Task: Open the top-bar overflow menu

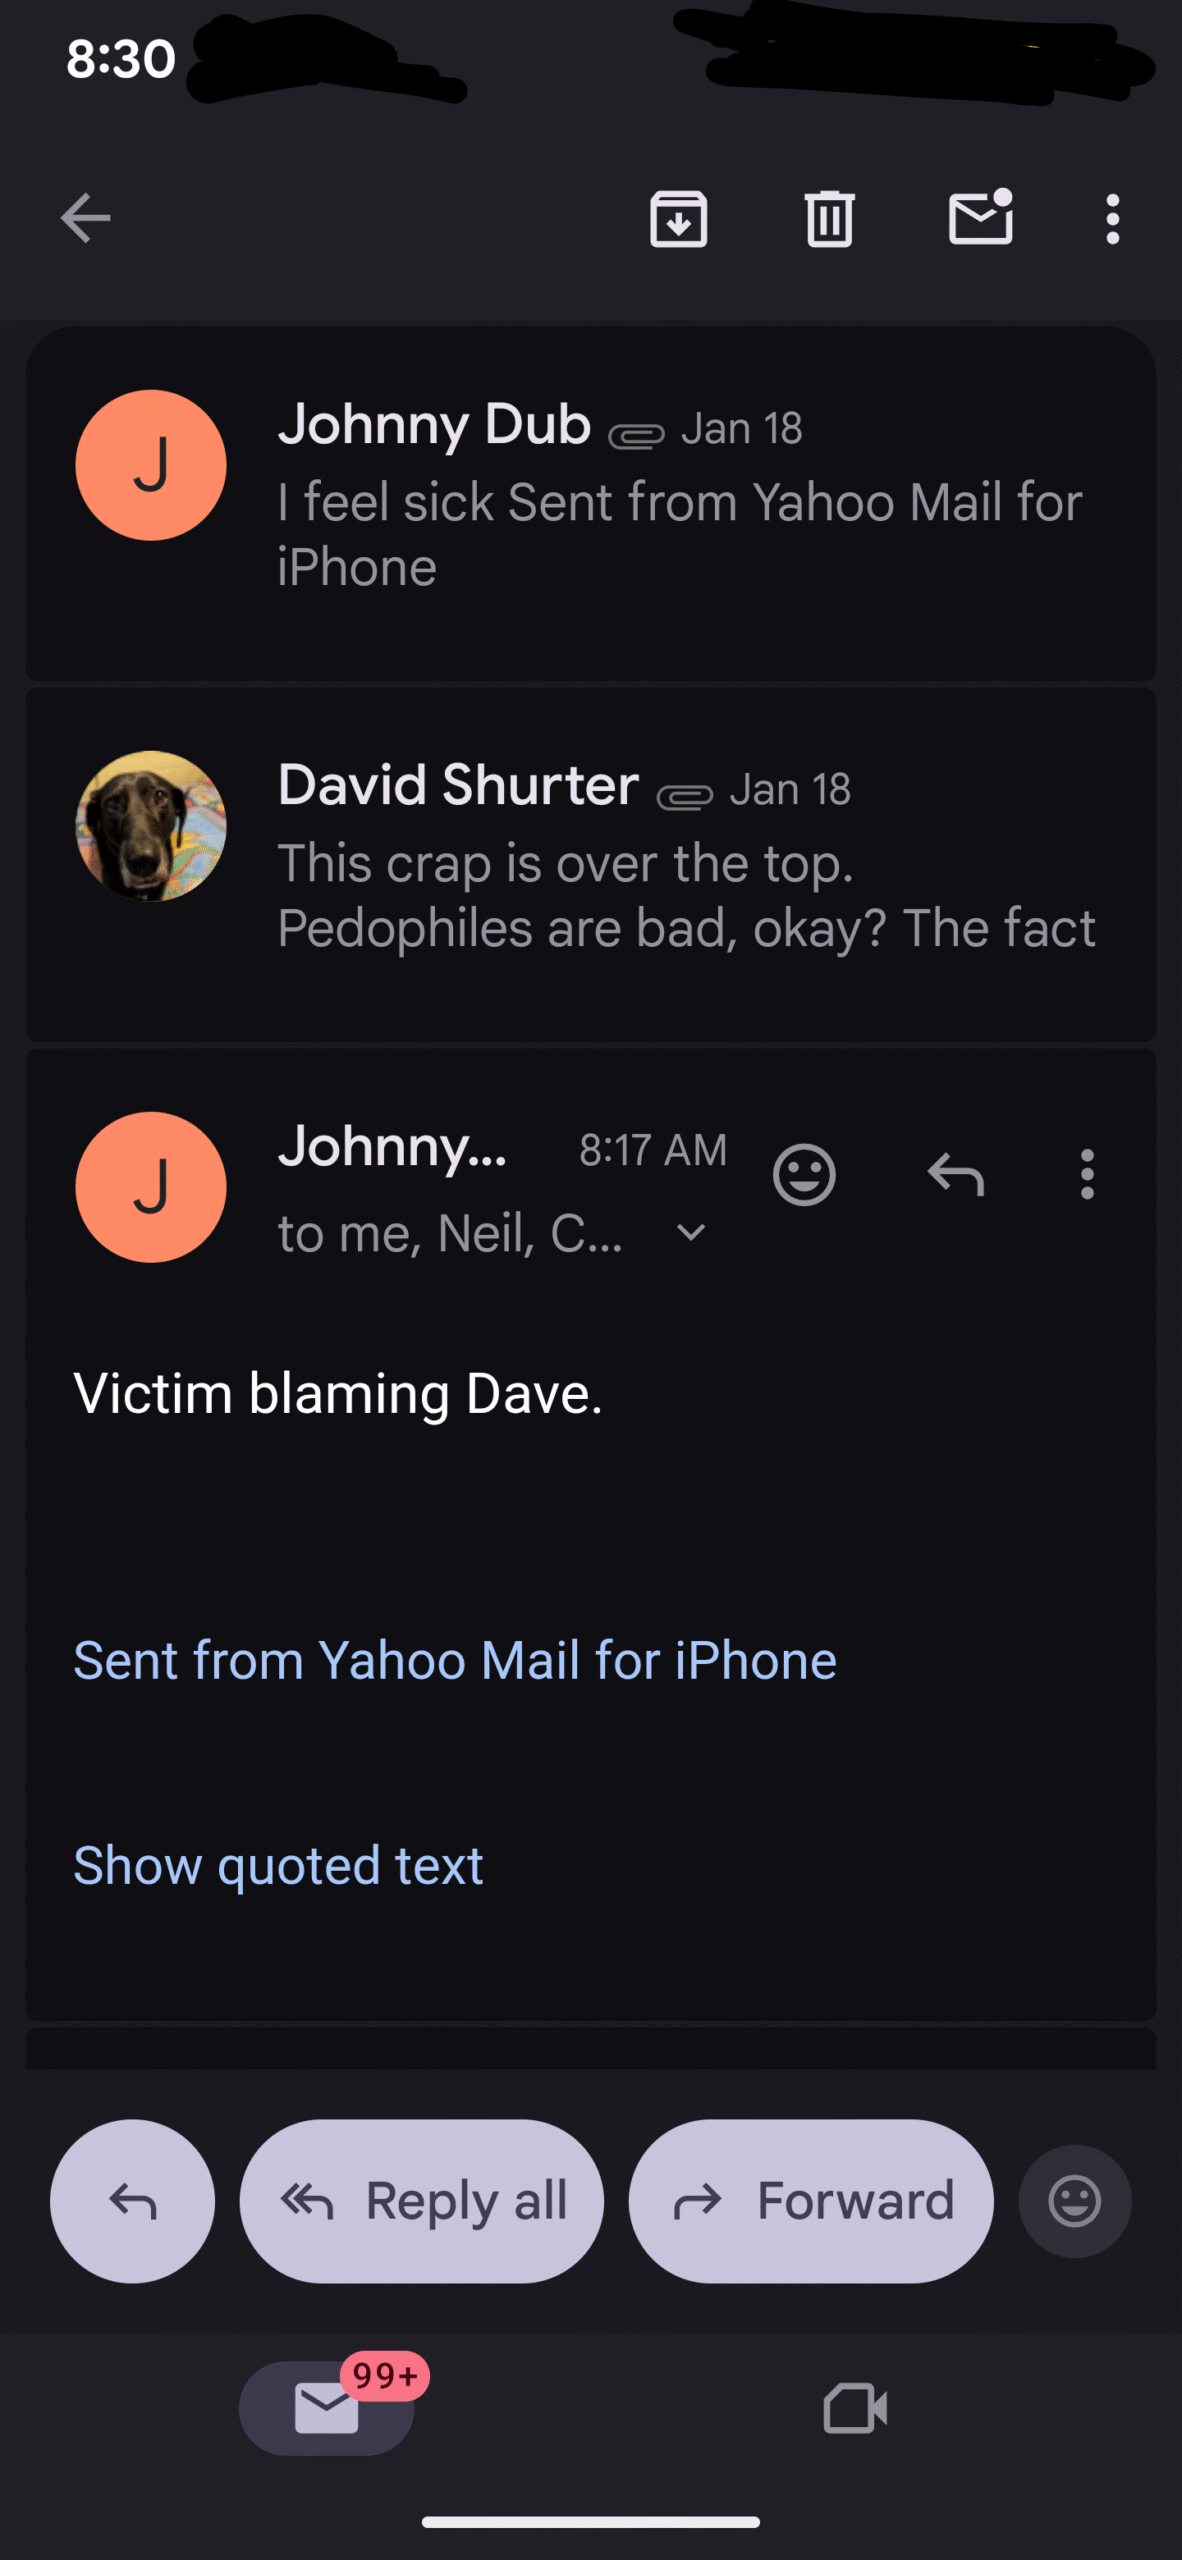Action: click(1112, 218)
